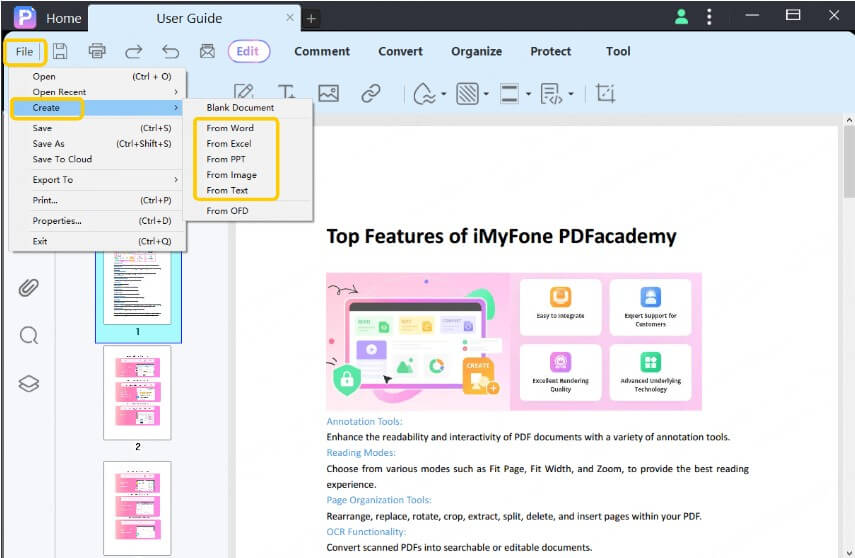Select the third page thumbnail

tap(137, 508)
